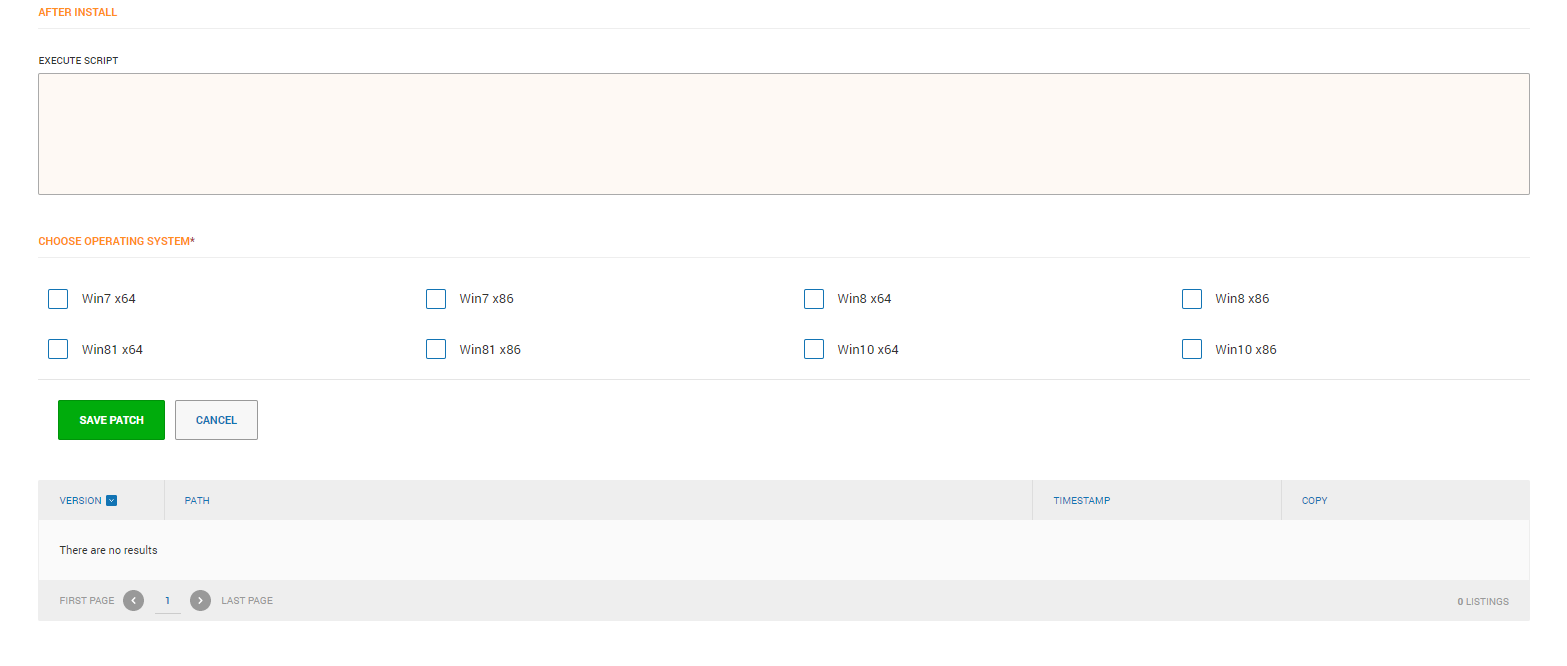Select the Win10 x64 checkbox

pos(814,349)
